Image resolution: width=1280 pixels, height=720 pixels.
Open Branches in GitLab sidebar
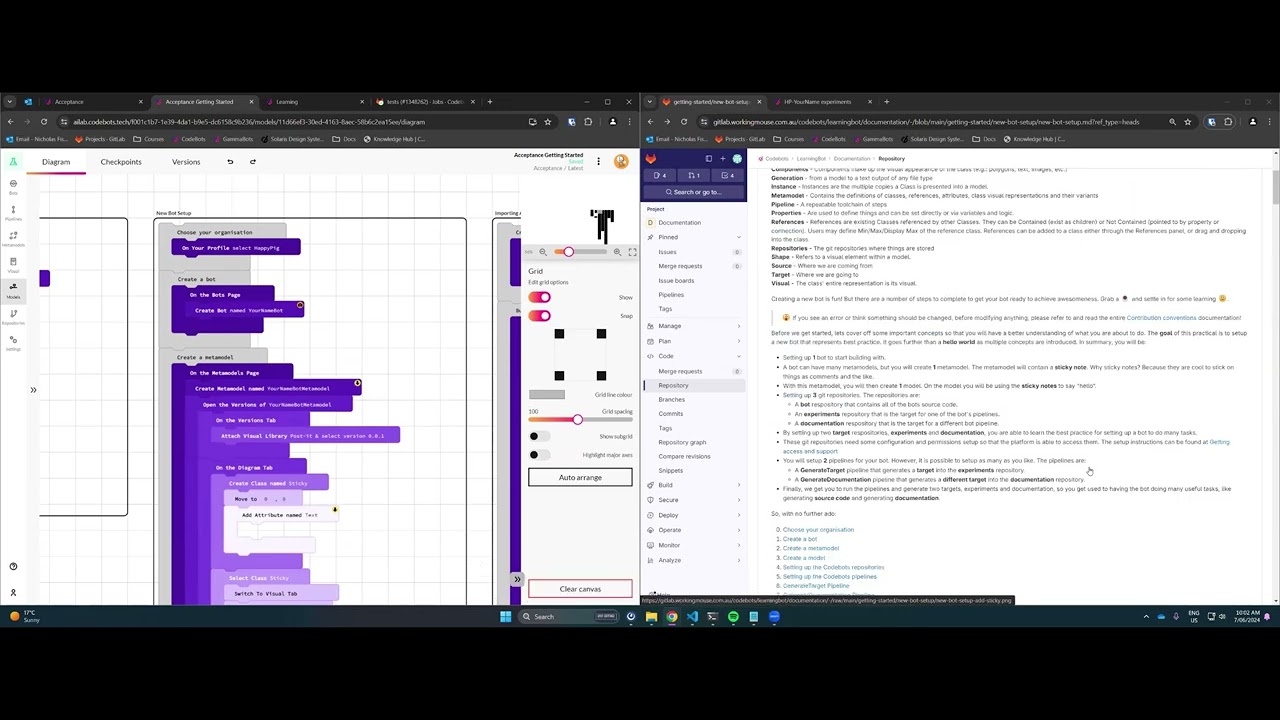(671, 399)
